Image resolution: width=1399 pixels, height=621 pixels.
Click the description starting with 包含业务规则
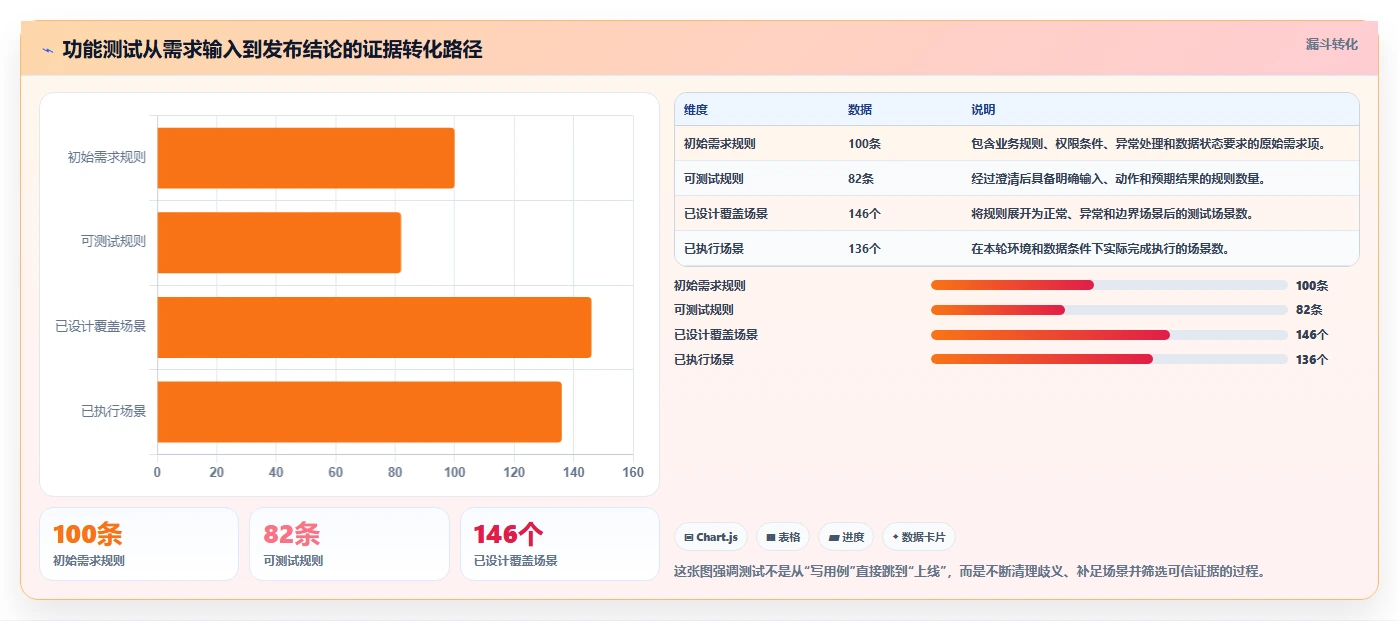(1149, 144)
